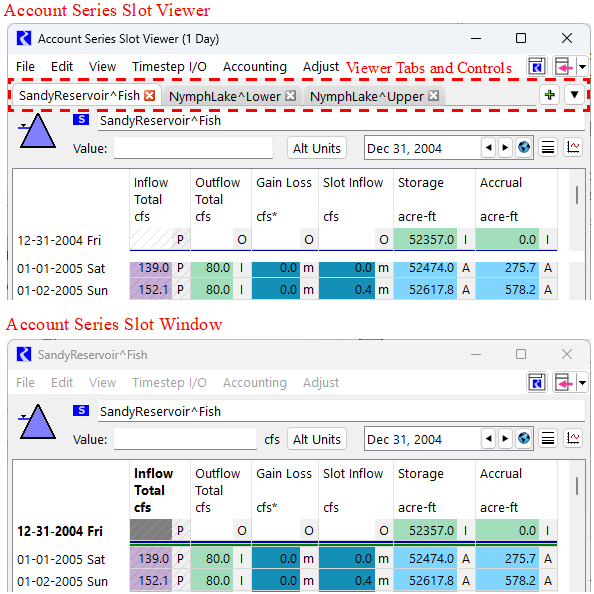Step to the next date in the top viewer
This screenshot has width=594, height=594.
[505, 147]
